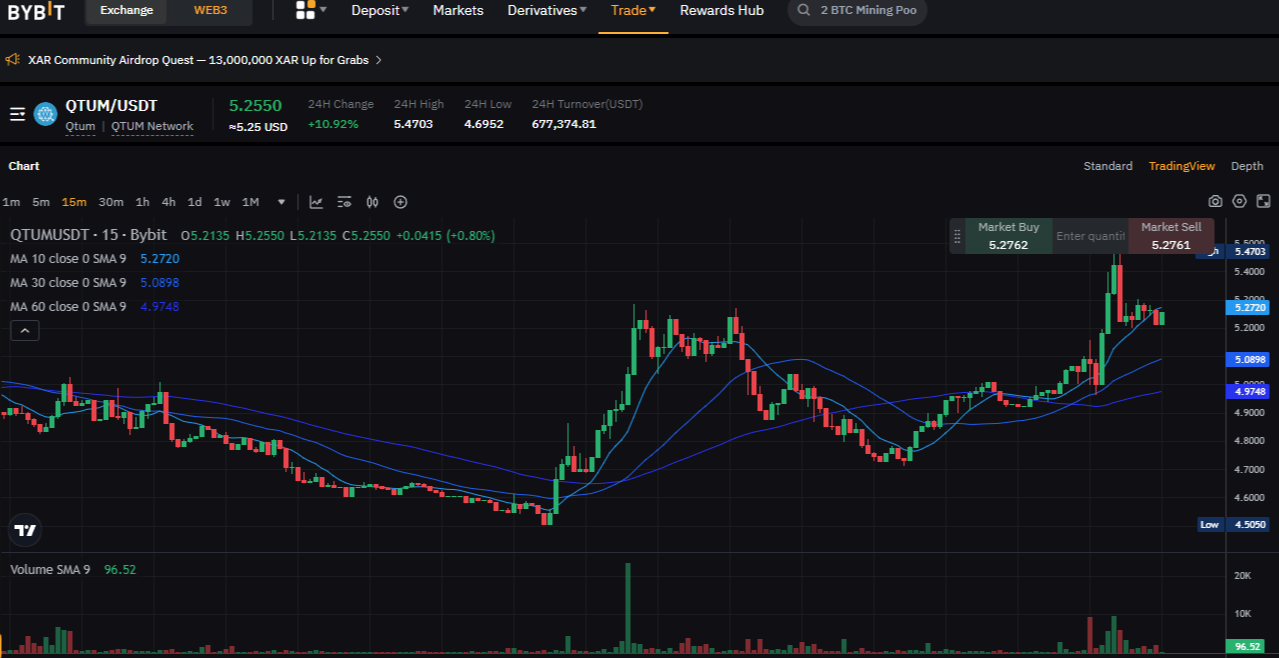Select the 30m timeframe
1279x658 pixels.
(111, 202)
